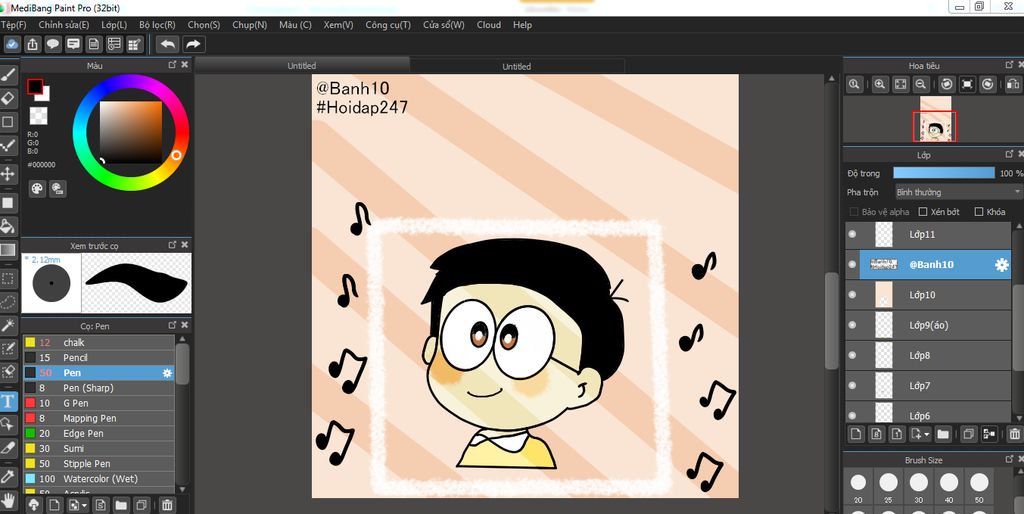Flip canvas view in navigator

pyautogui.click(x=1012, y=84)
